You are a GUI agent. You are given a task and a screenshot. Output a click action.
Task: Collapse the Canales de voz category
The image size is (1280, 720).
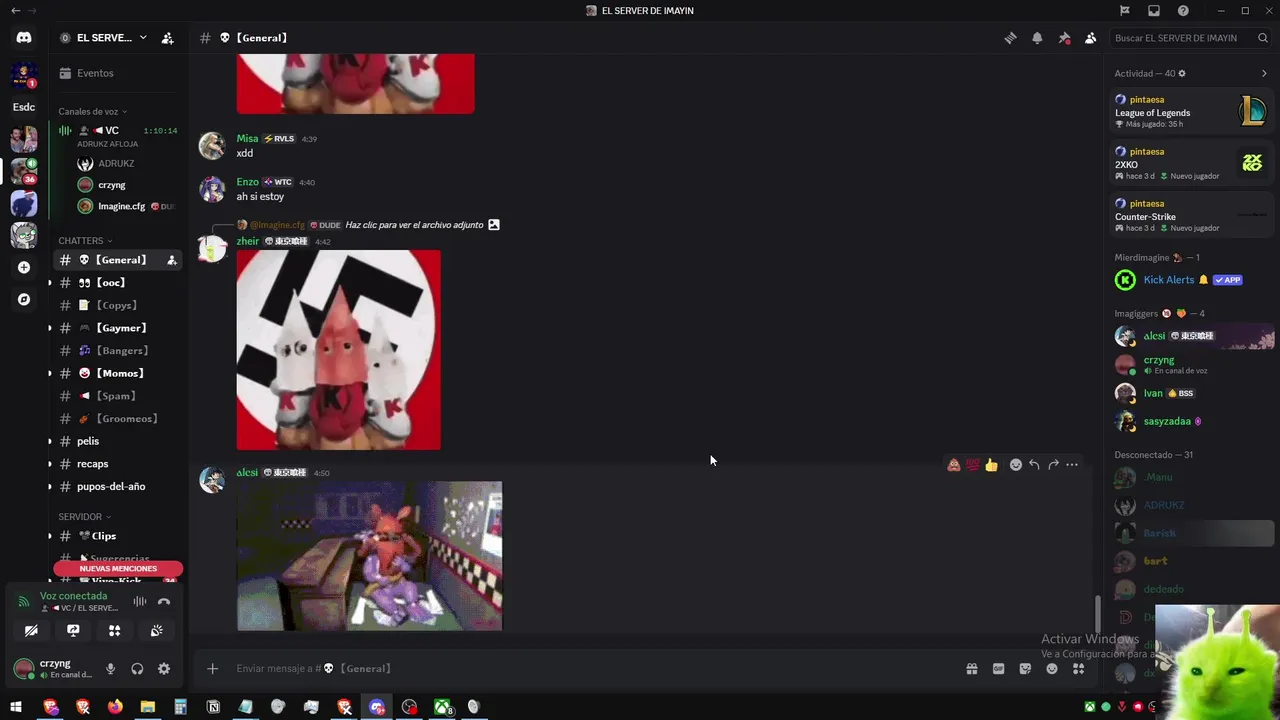tap(92, 112)
